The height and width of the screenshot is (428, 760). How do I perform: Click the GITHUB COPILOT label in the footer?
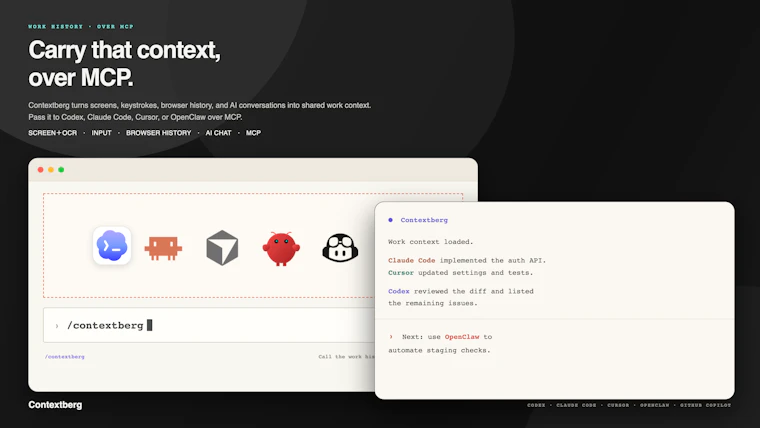pyautogui.click(x=705, y=405)
